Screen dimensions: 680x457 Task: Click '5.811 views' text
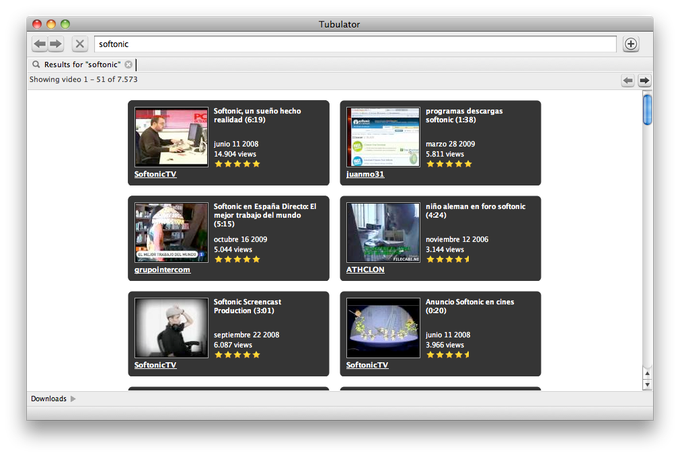(x=445, y=154)
